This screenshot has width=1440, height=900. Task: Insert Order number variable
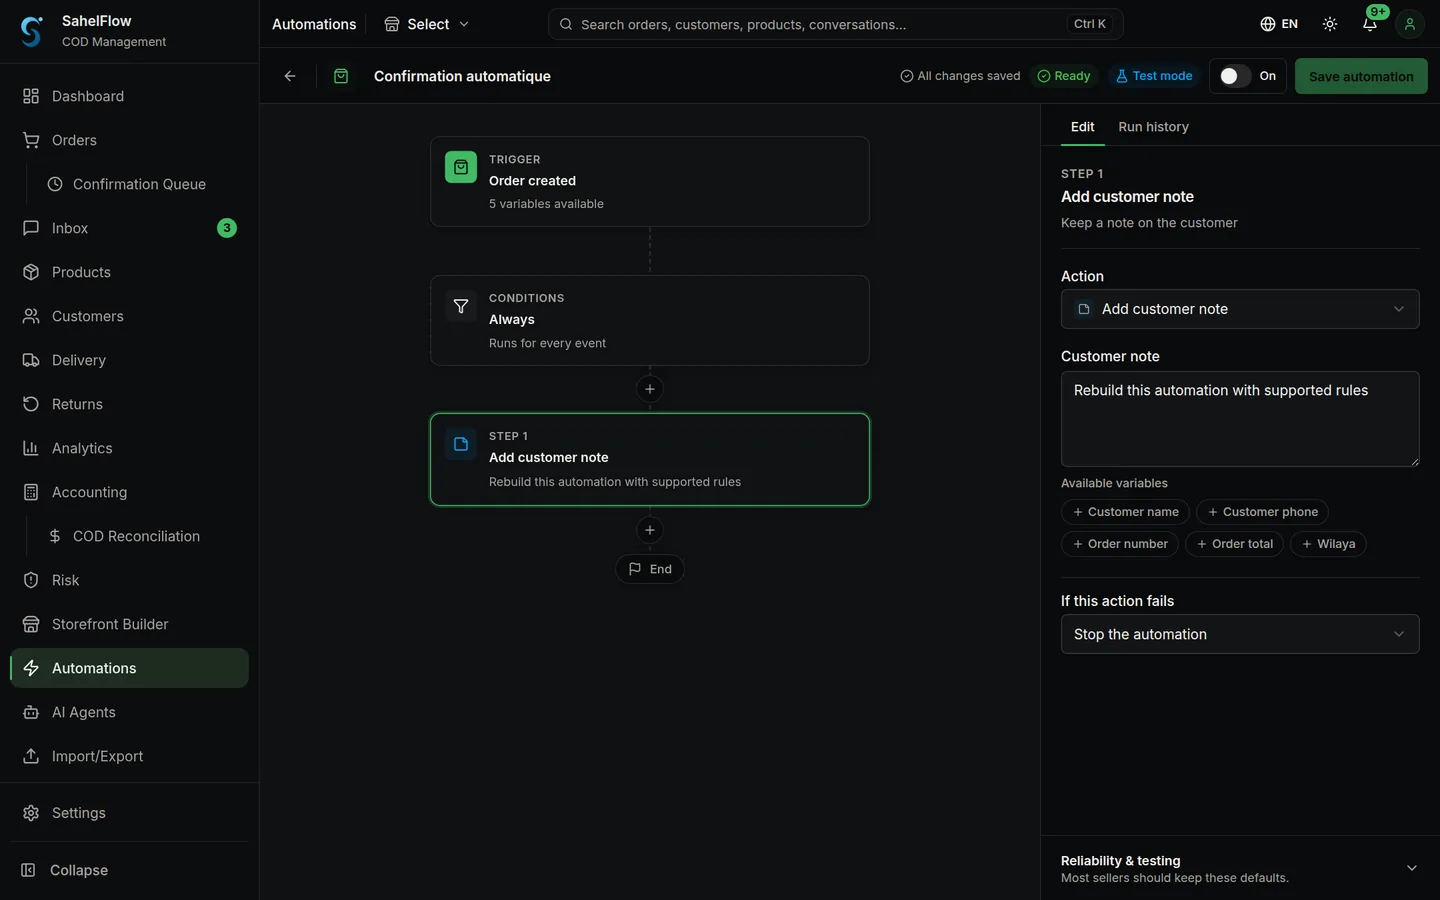[1120, 544]
